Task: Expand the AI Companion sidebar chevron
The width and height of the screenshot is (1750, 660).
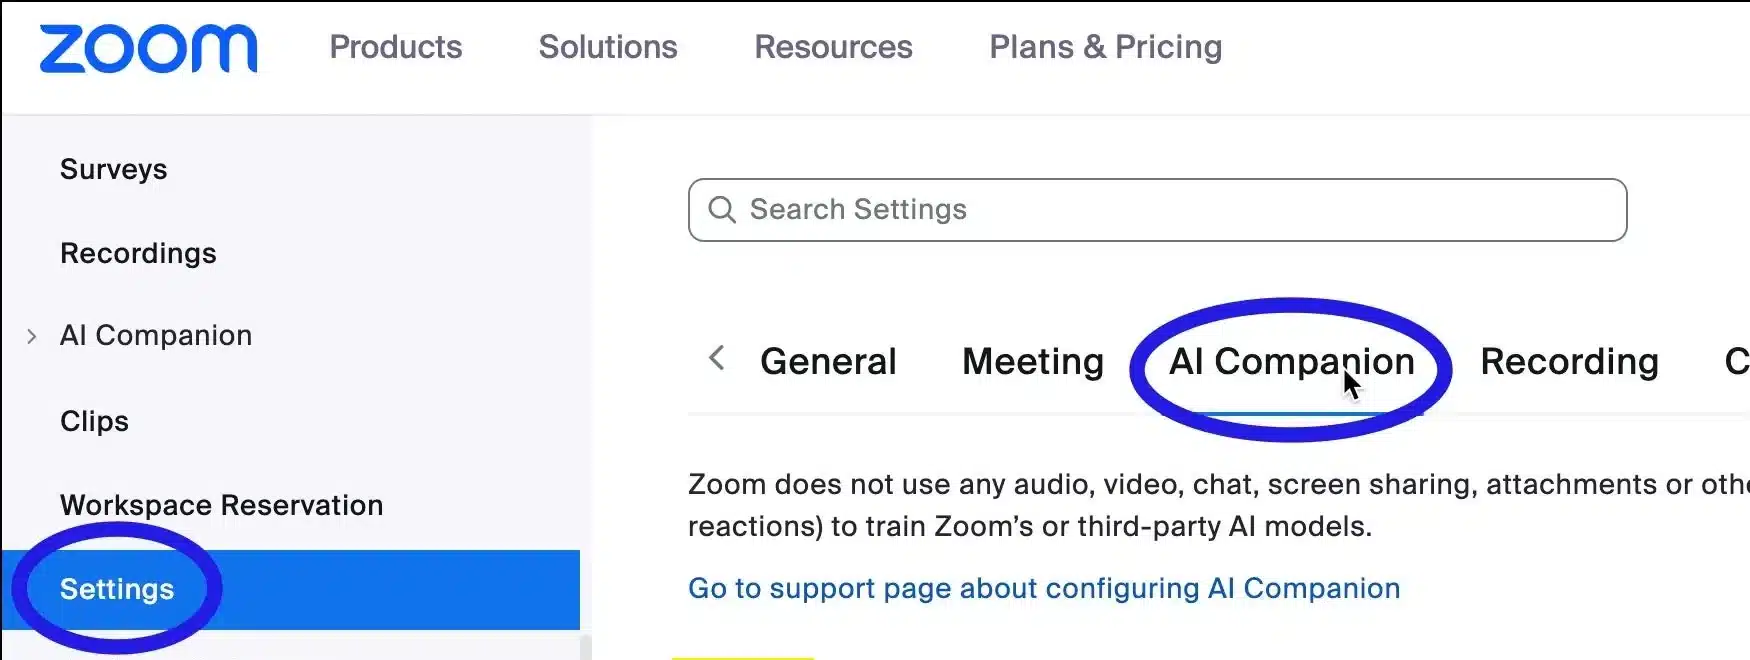Action: coord(32,337)
